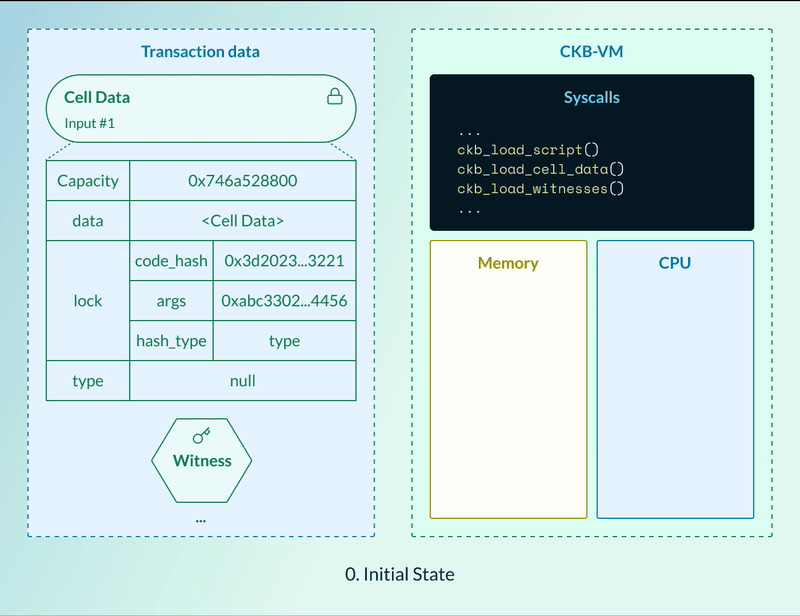The width and height of the screenshot is (800, 616).
Task: Click the hash_type cell labeled type
Action: coord(284,341)
